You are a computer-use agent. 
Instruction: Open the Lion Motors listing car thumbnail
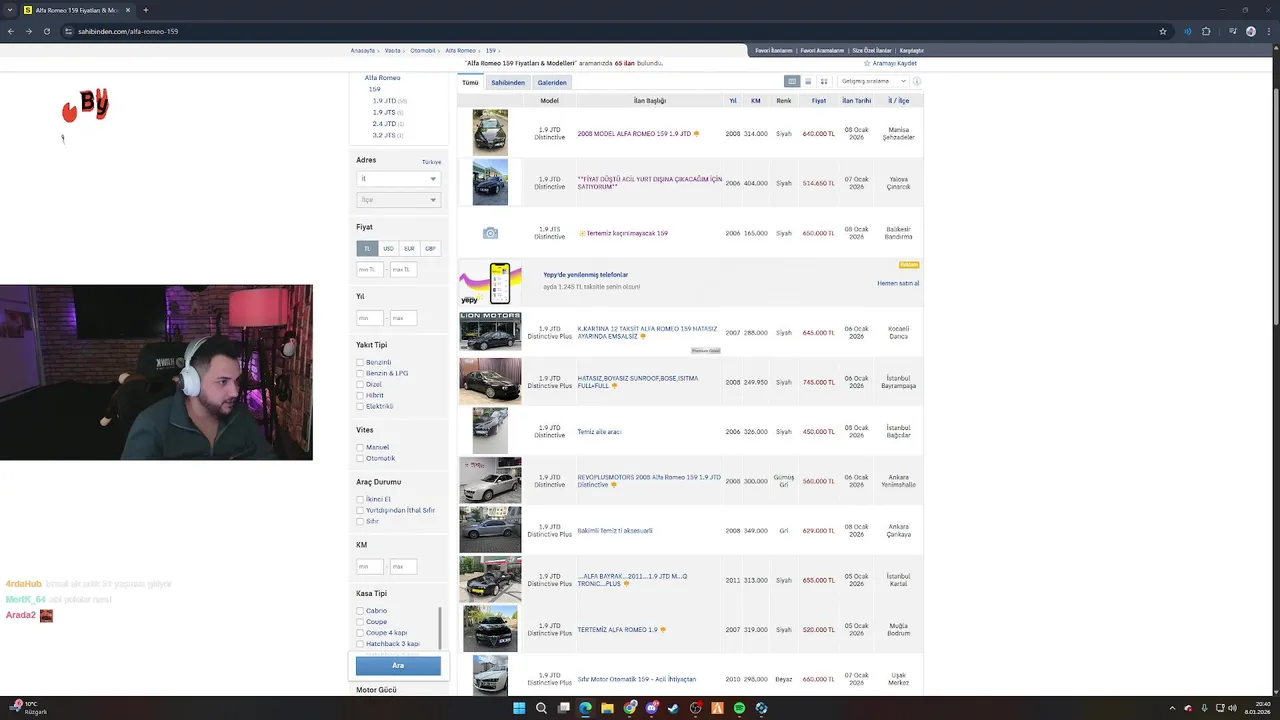490,332
